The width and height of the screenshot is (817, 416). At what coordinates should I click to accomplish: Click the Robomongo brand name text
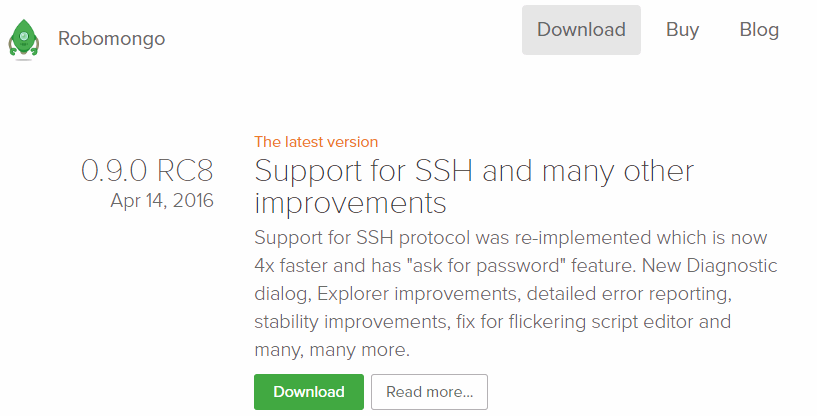click(112, 39)
